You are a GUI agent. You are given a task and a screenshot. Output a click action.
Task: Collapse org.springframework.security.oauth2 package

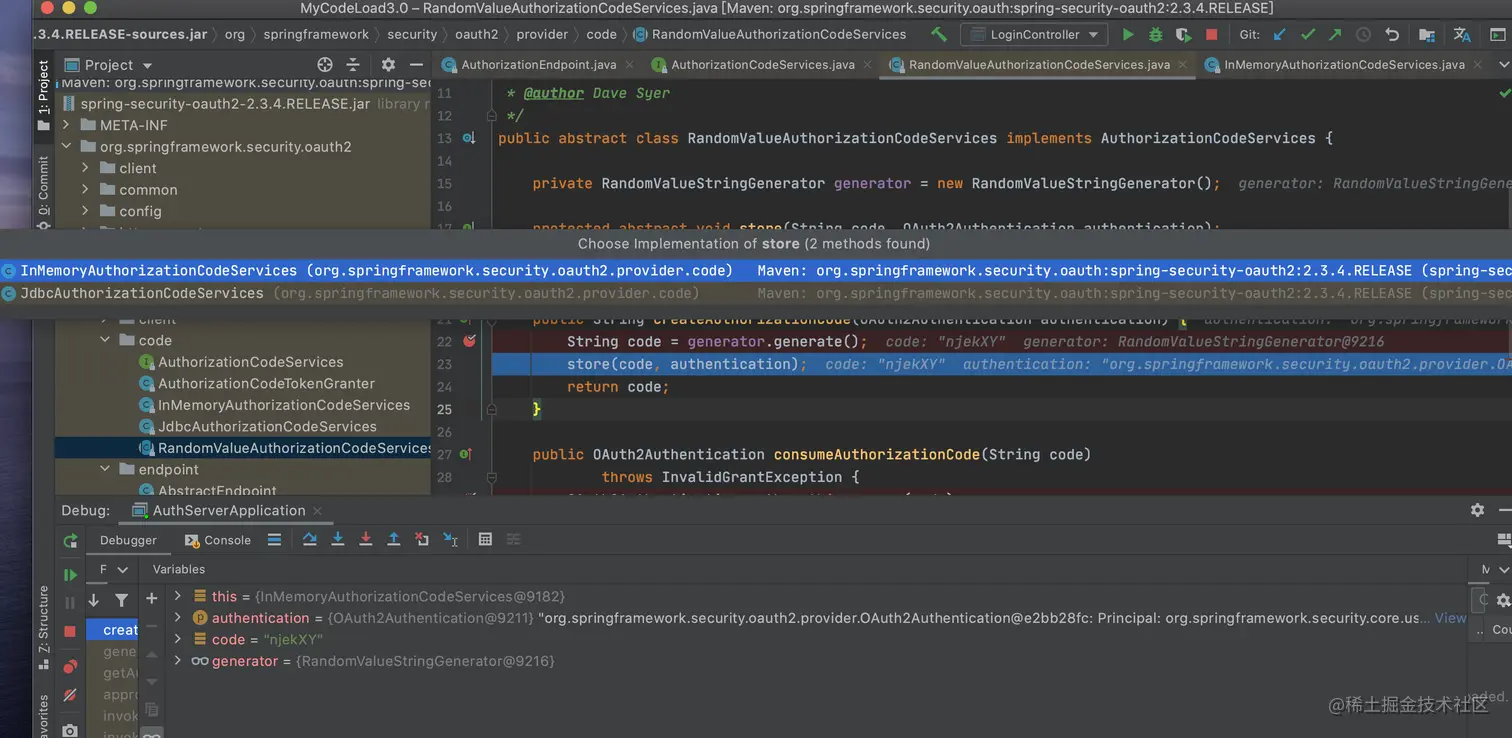click(x=66, y=146)
